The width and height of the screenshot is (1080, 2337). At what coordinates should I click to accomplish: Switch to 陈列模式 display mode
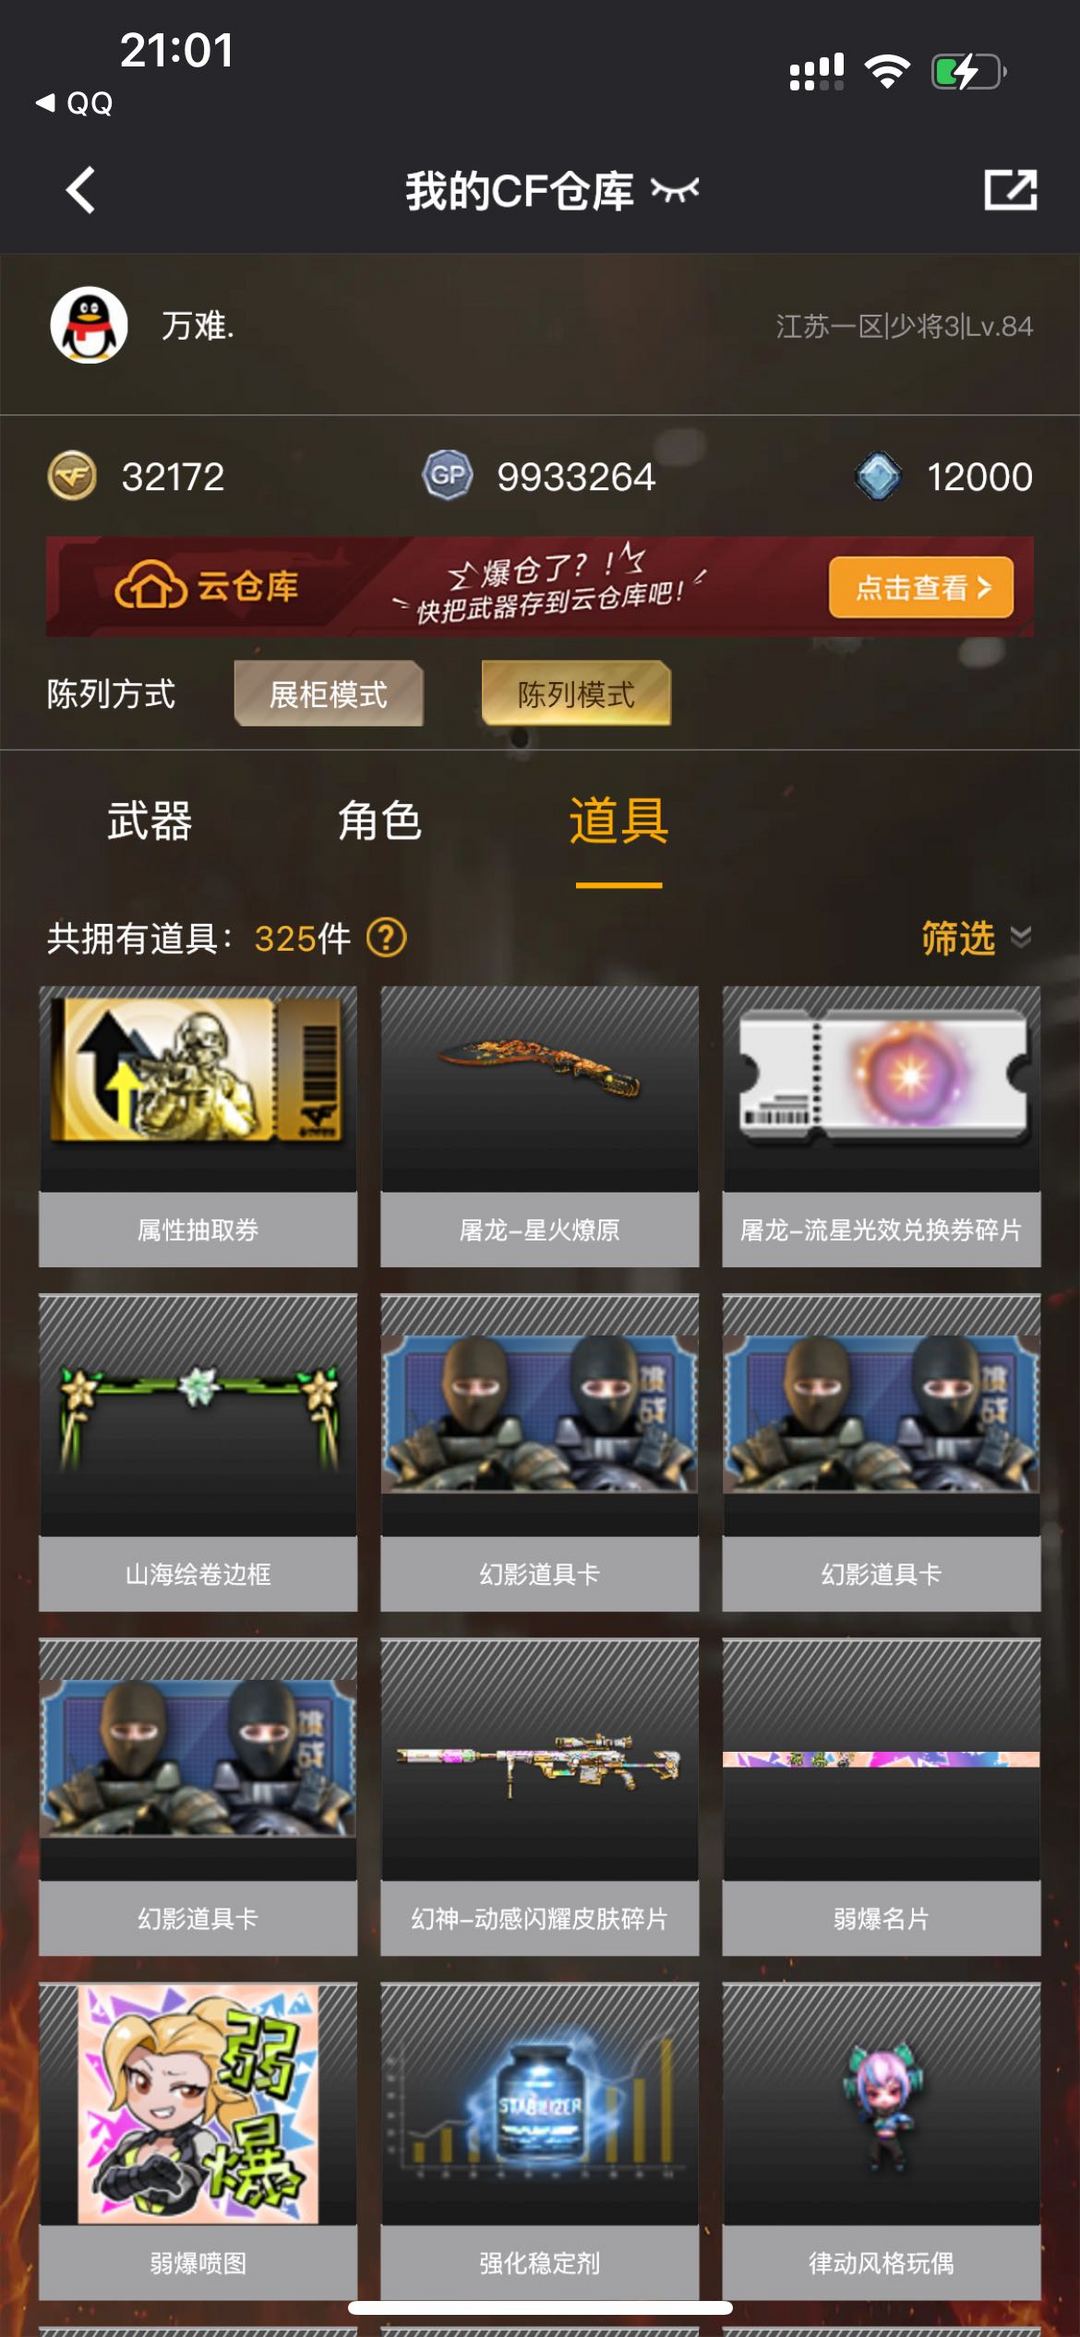576,694
